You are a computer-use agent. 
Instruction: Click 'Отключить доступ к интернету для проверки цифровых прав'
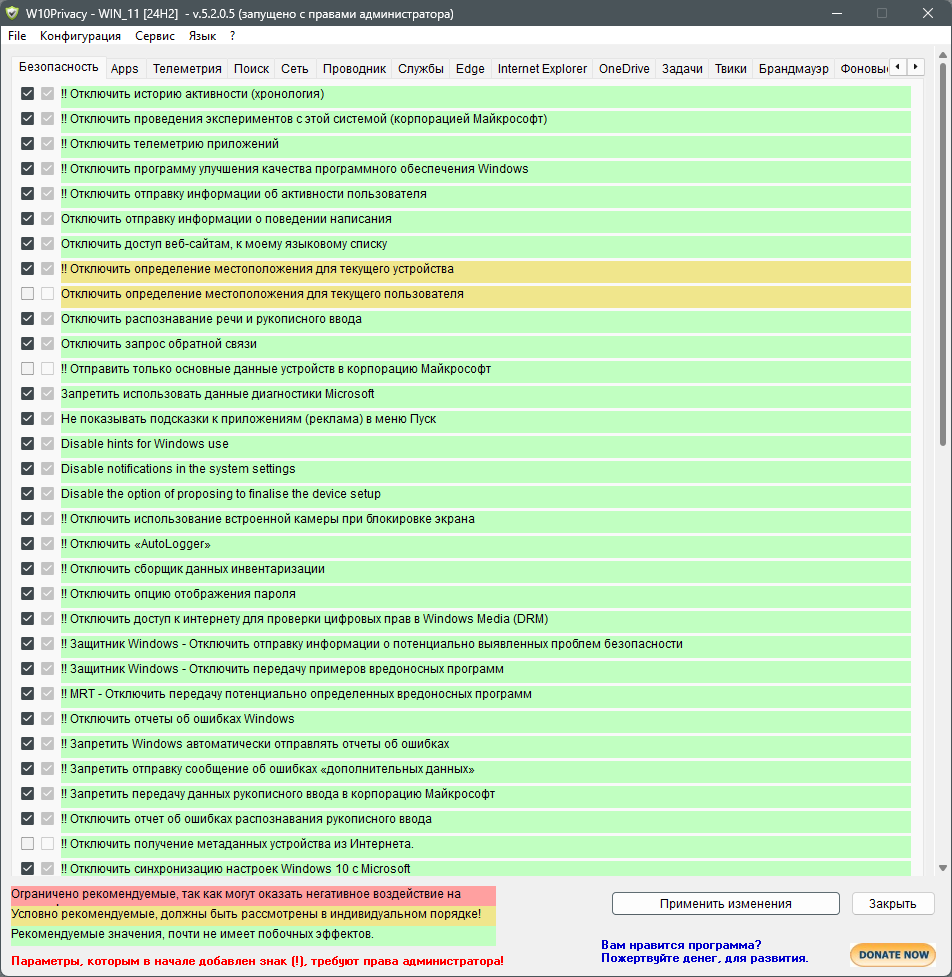pyautogui.click(x=305, y=619)
